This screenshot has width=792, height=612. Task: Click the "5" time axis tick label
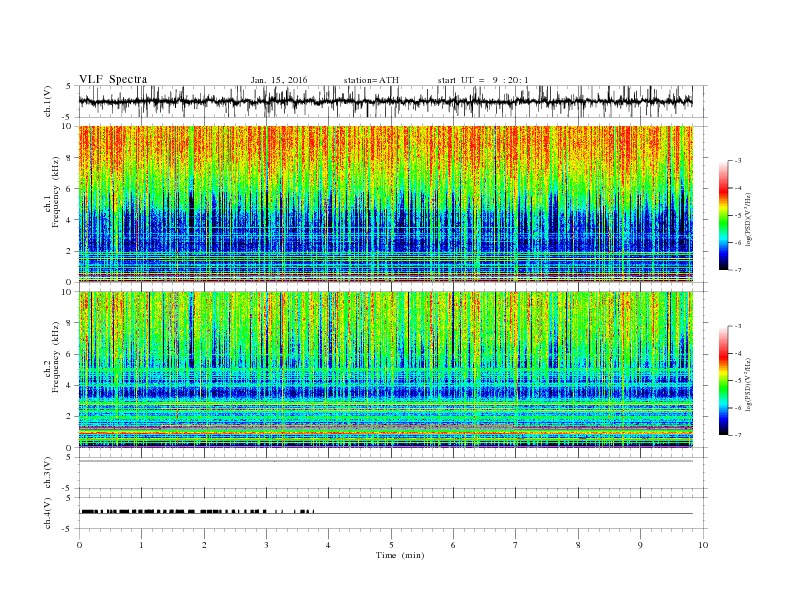pyautogui.click(x=391, y=545)
